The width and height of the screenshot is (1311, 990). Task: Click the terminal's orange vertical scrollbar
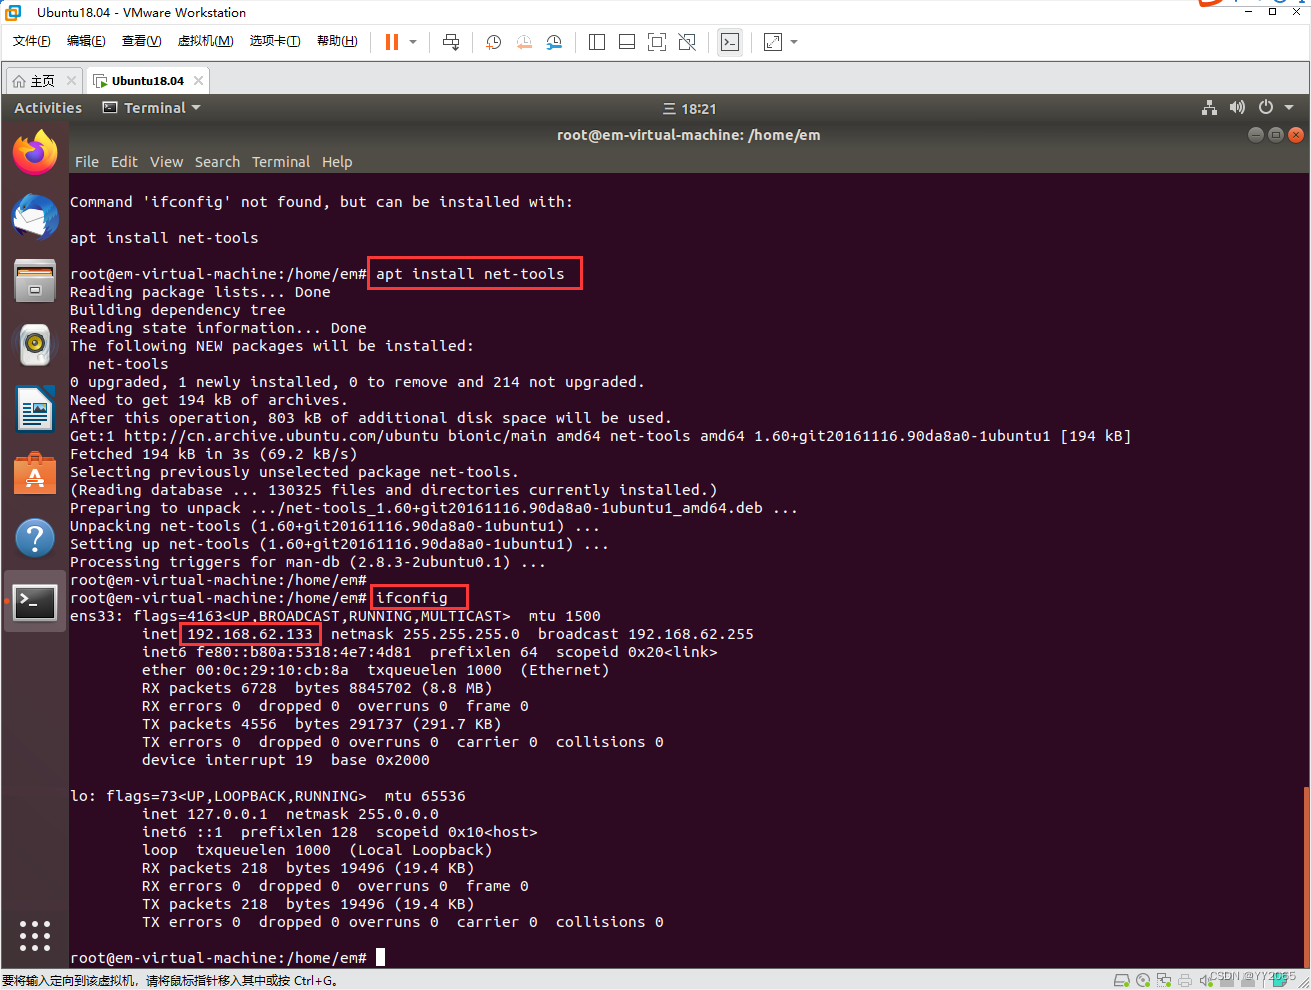tap(1305, 877)
